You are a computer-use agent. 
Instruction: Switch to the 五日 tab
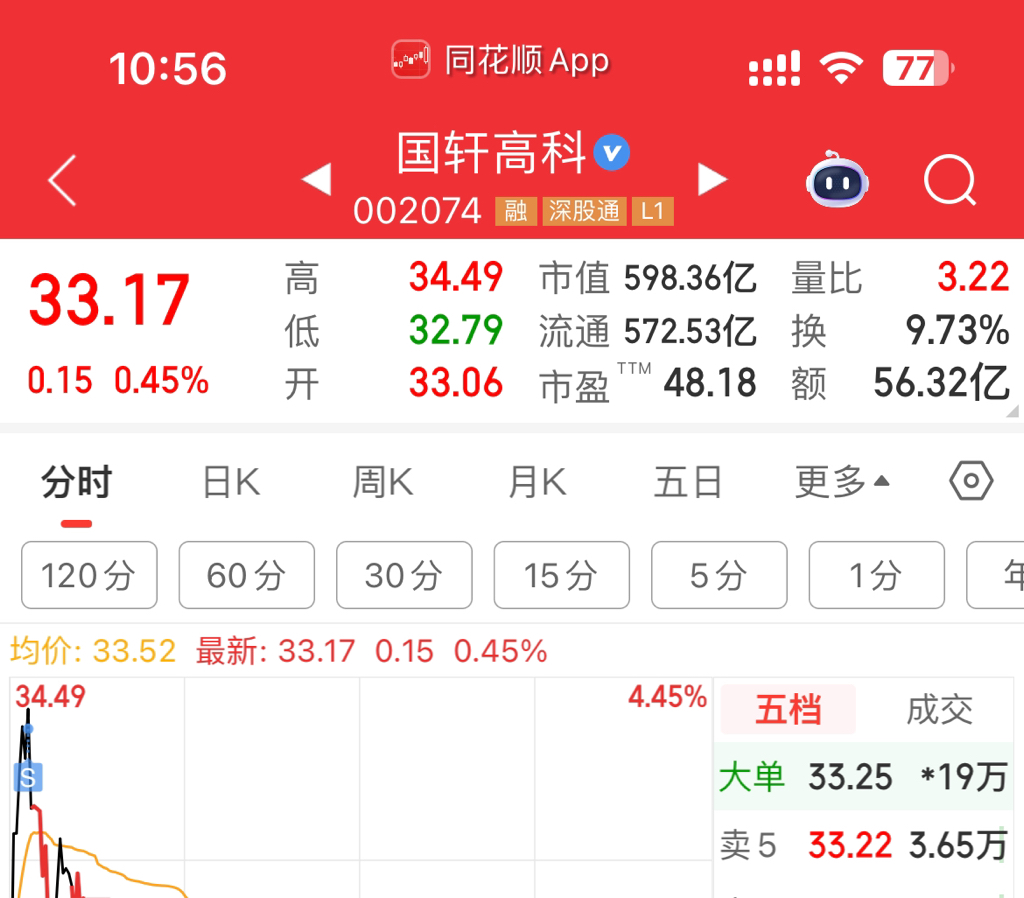tap(688, 482)
